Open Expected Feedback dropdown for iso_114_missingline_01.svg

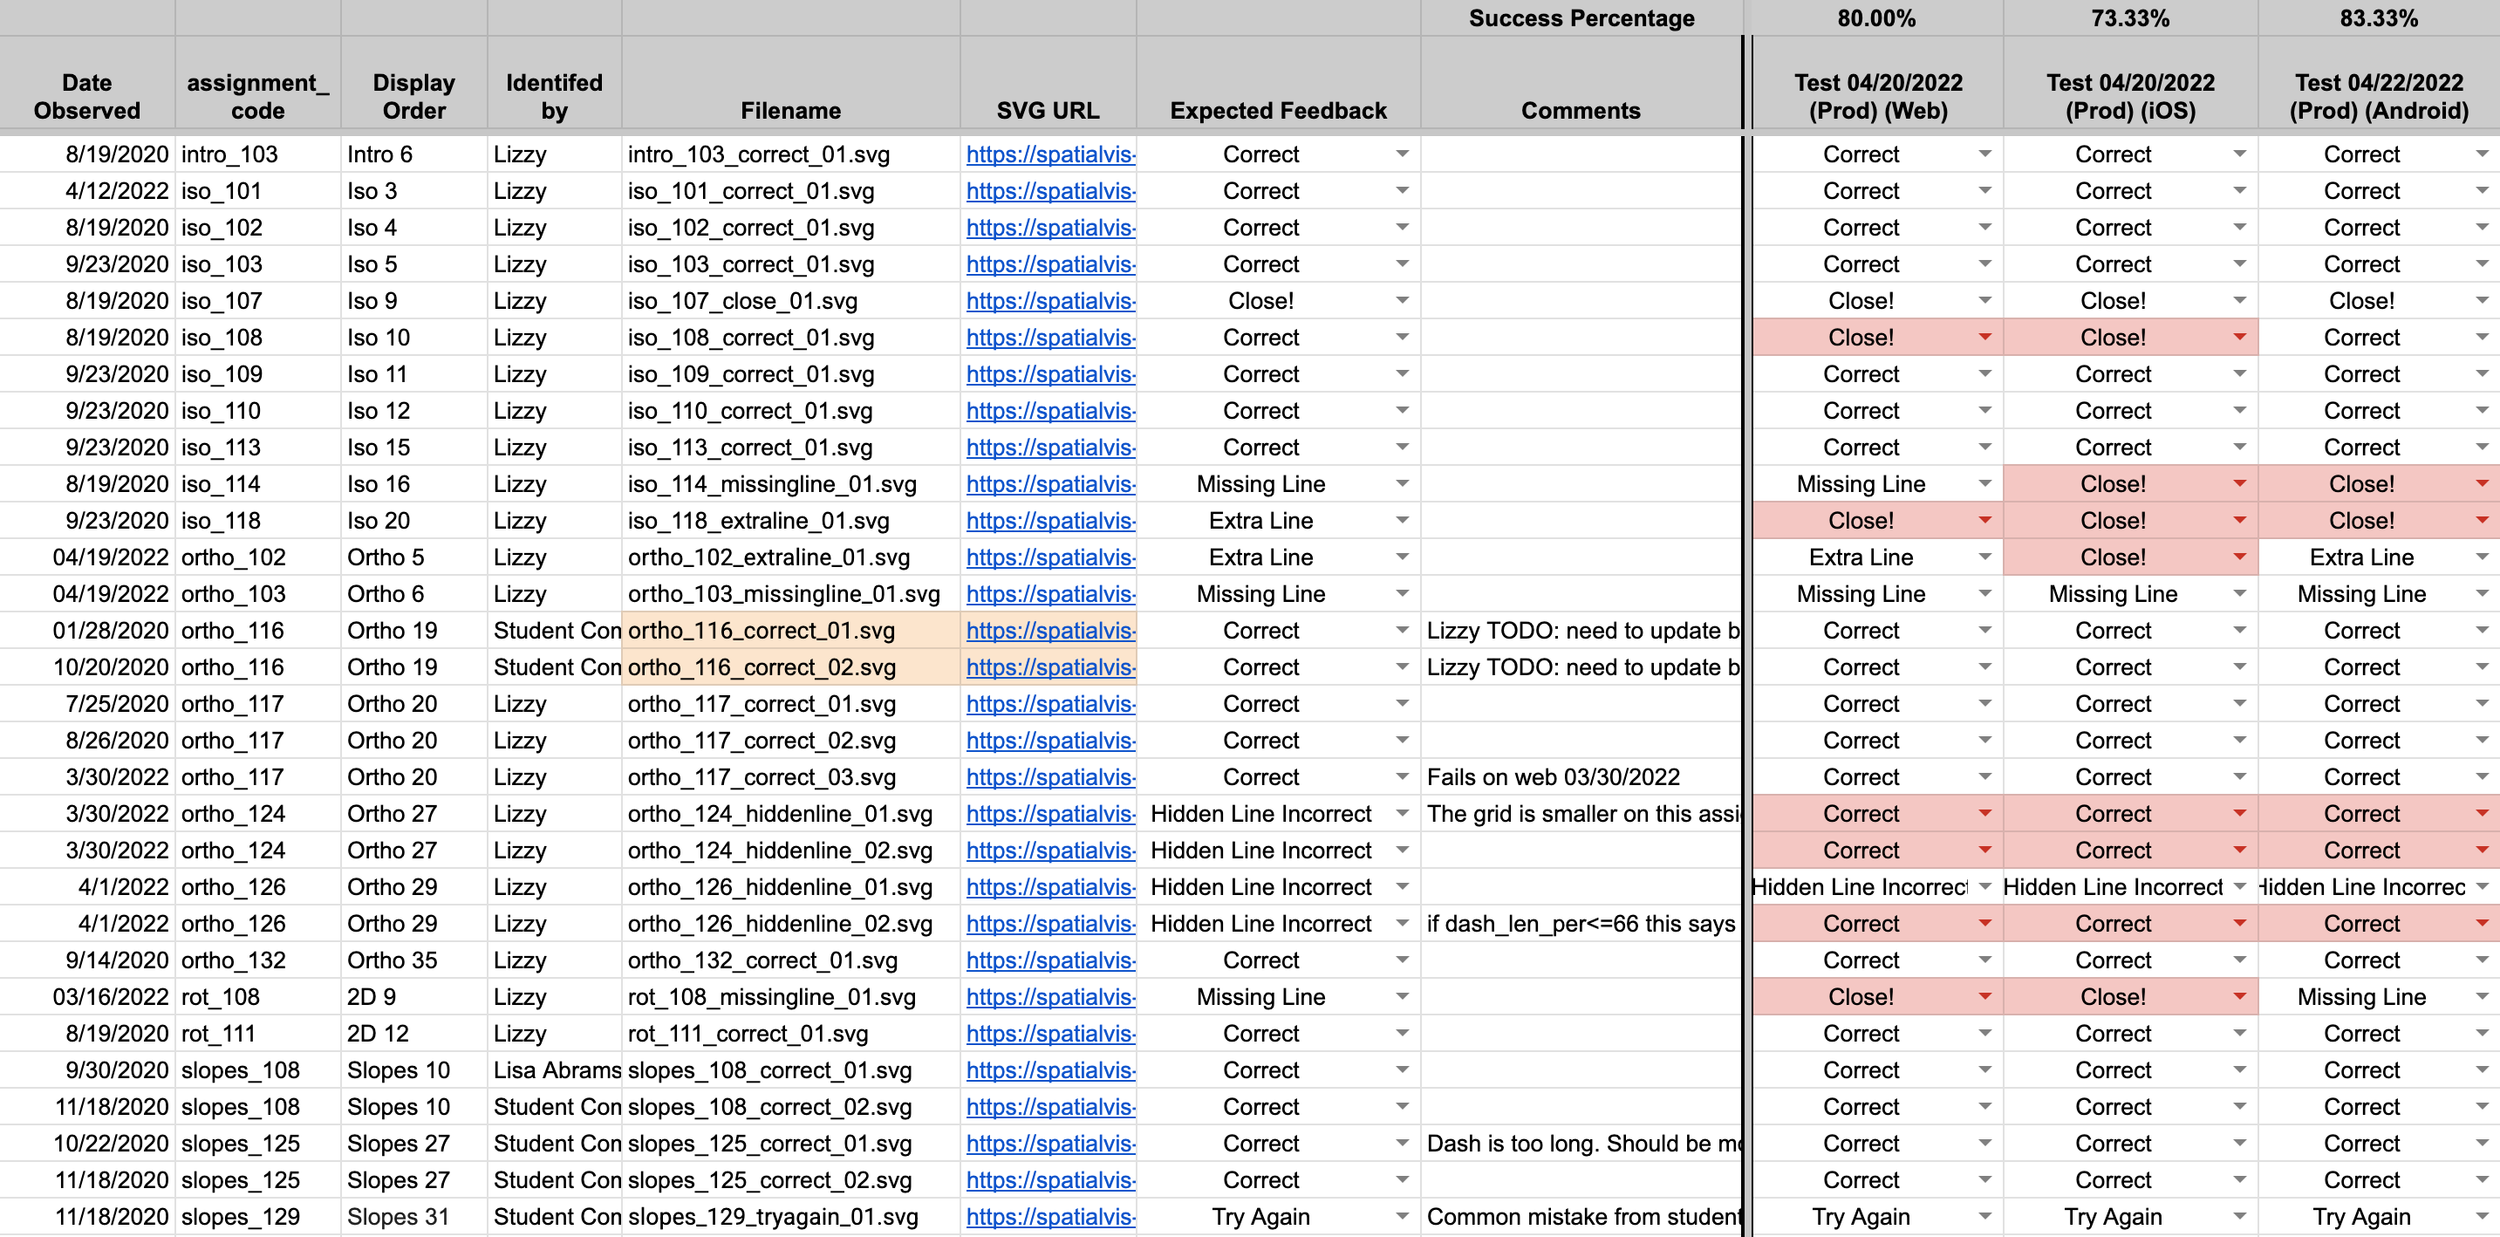[1402, 484]
